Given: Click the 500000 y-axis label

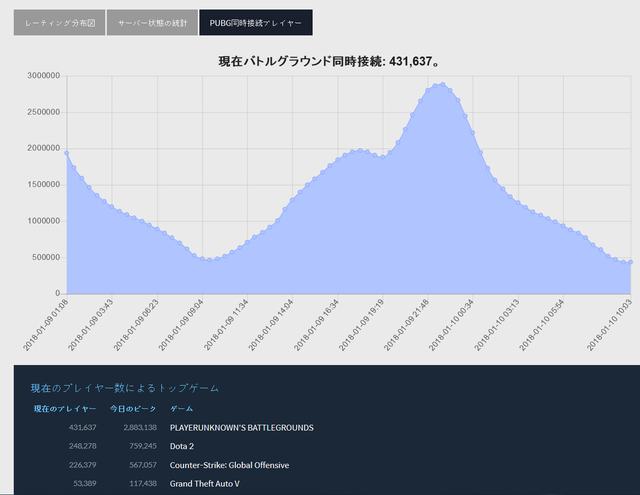Looking at the screenshot, I should (x=46, y=257).
